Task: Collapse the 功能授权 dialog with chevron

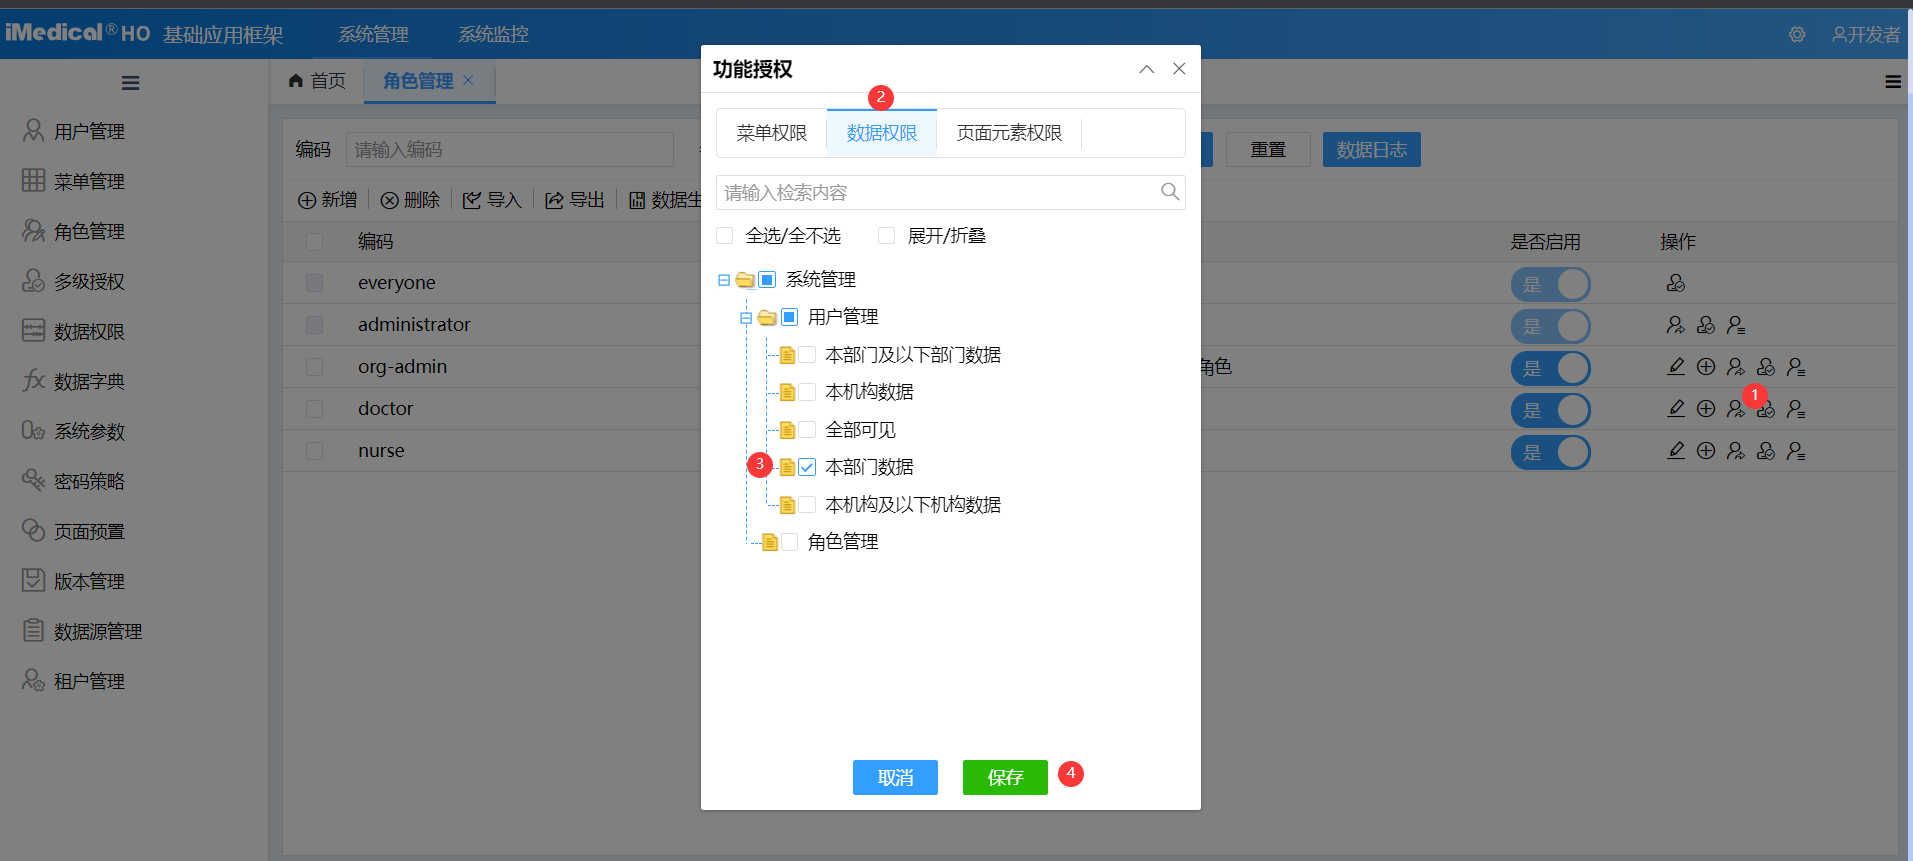Action: tap(1147, 69)
